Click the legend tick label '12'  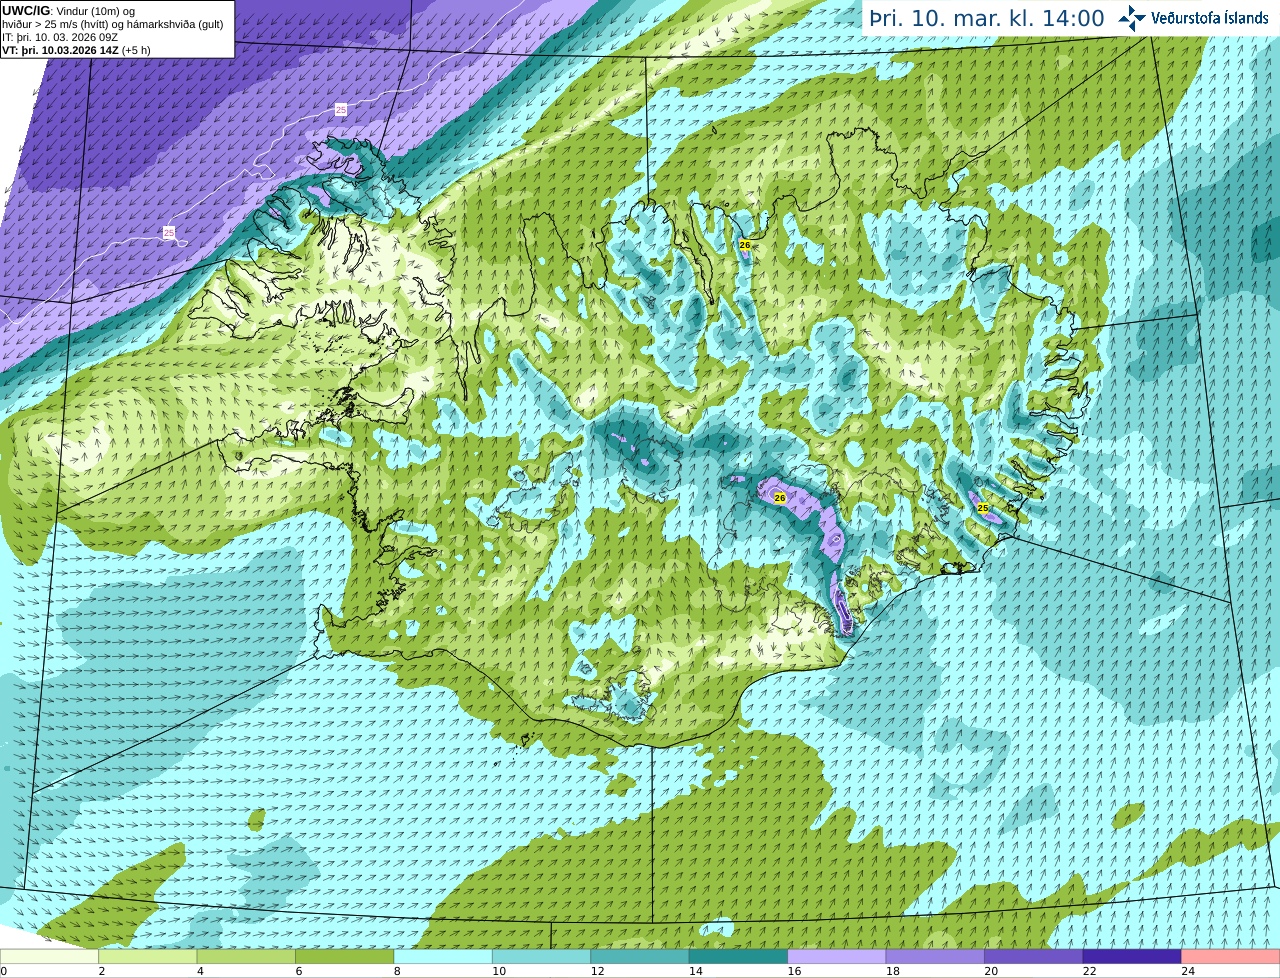point(598,971)
